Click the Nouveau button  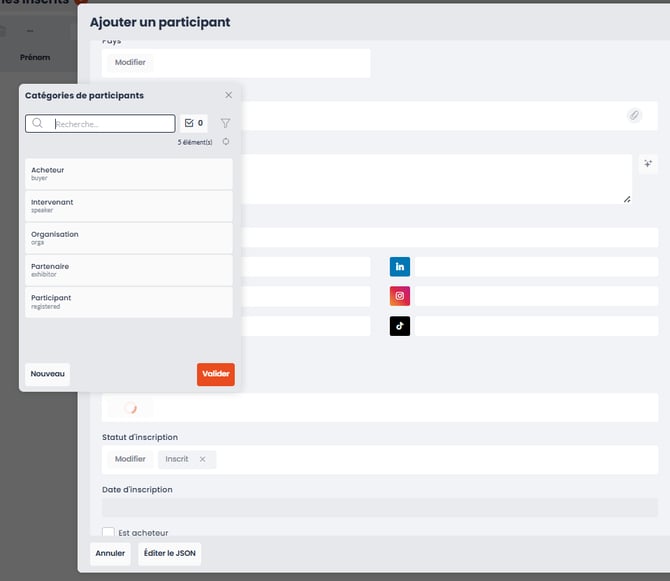point(47,374)
